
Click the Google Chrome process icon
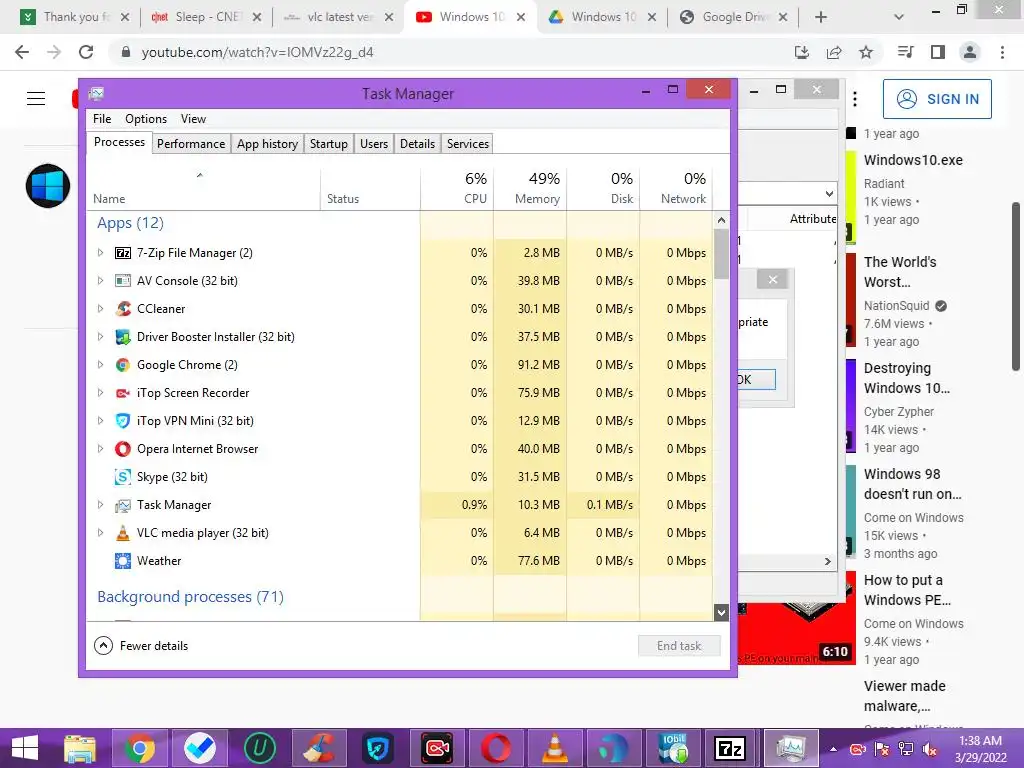(123, 365)
